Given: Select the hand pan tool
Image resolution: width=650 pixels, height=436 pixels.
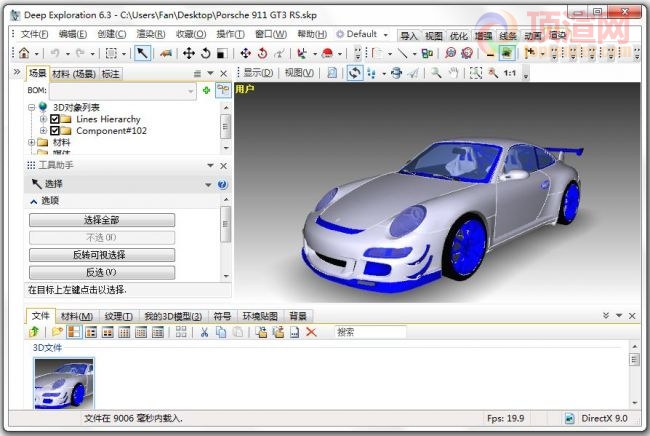Looking at the screenshot, I should [x=454, y=73].
